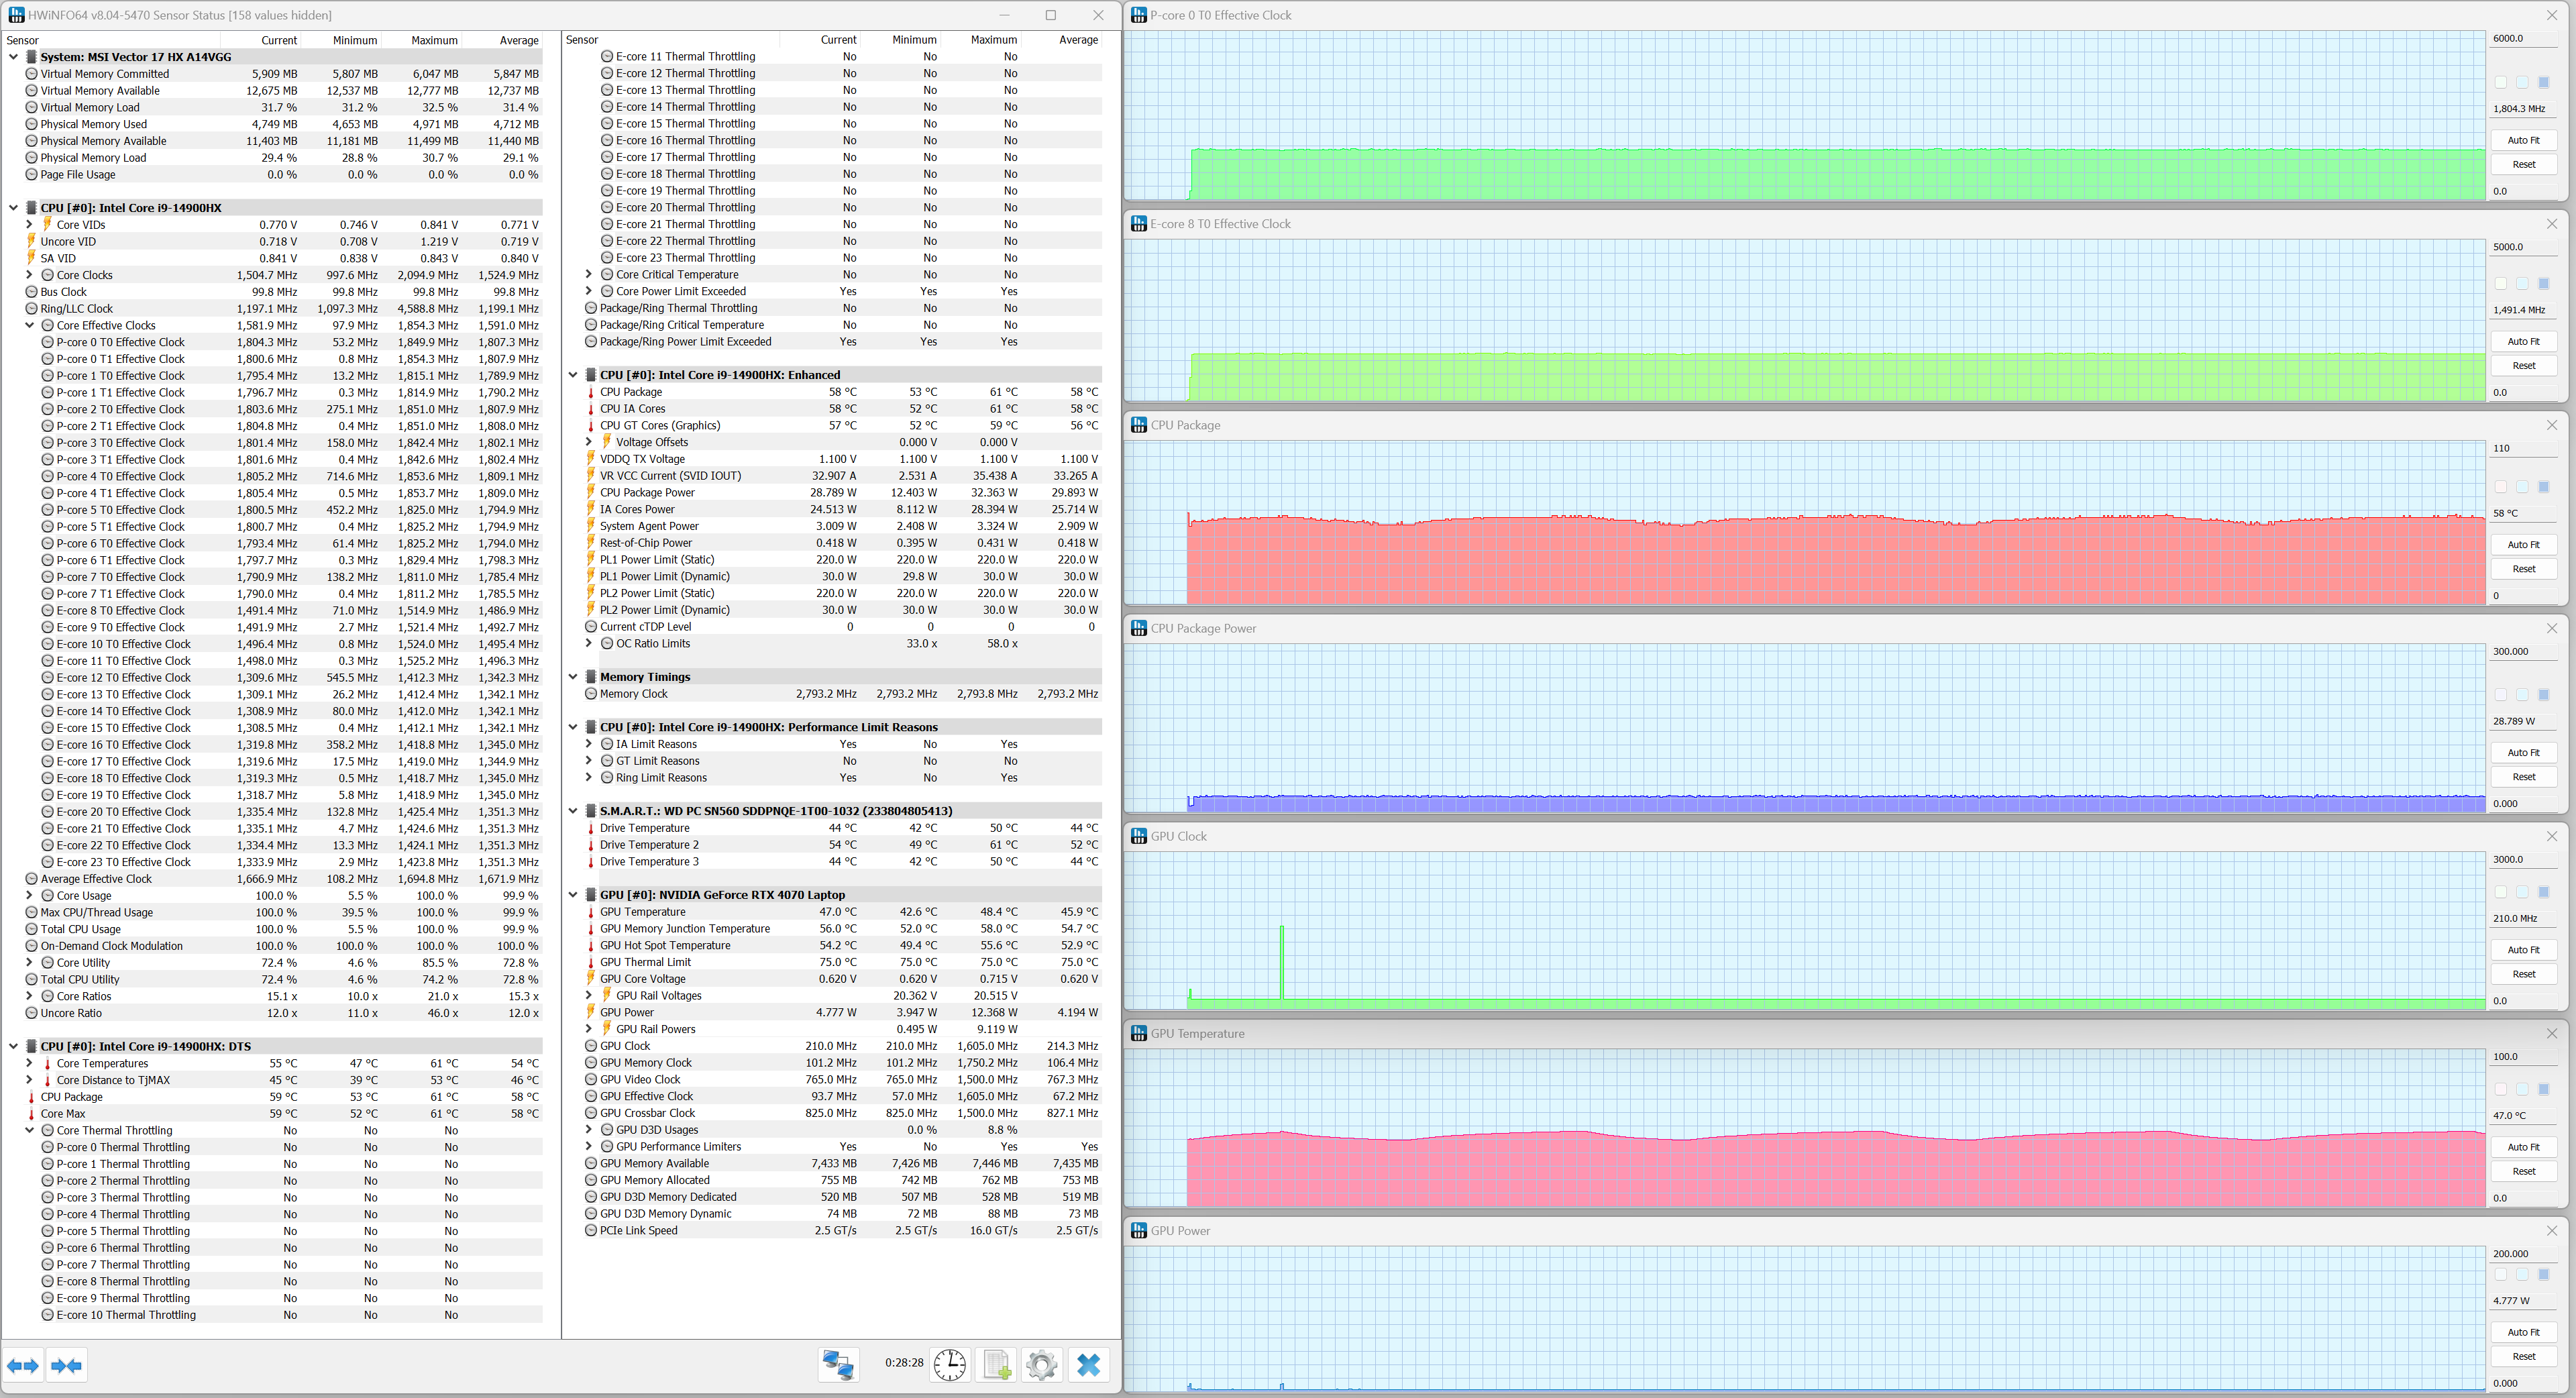The image size is (2576, 1398).
Task: Click the expand columns double-arrow icon
Action: pyautogui.click(x=23, y=1365)
